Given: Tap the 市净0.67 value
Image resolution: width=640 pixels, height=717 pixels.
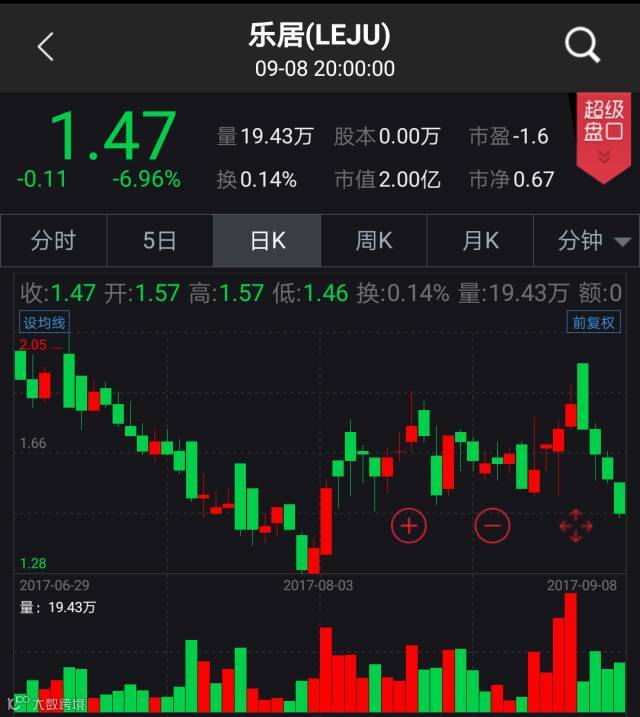Looking at the screenshot, I should 512,179.
